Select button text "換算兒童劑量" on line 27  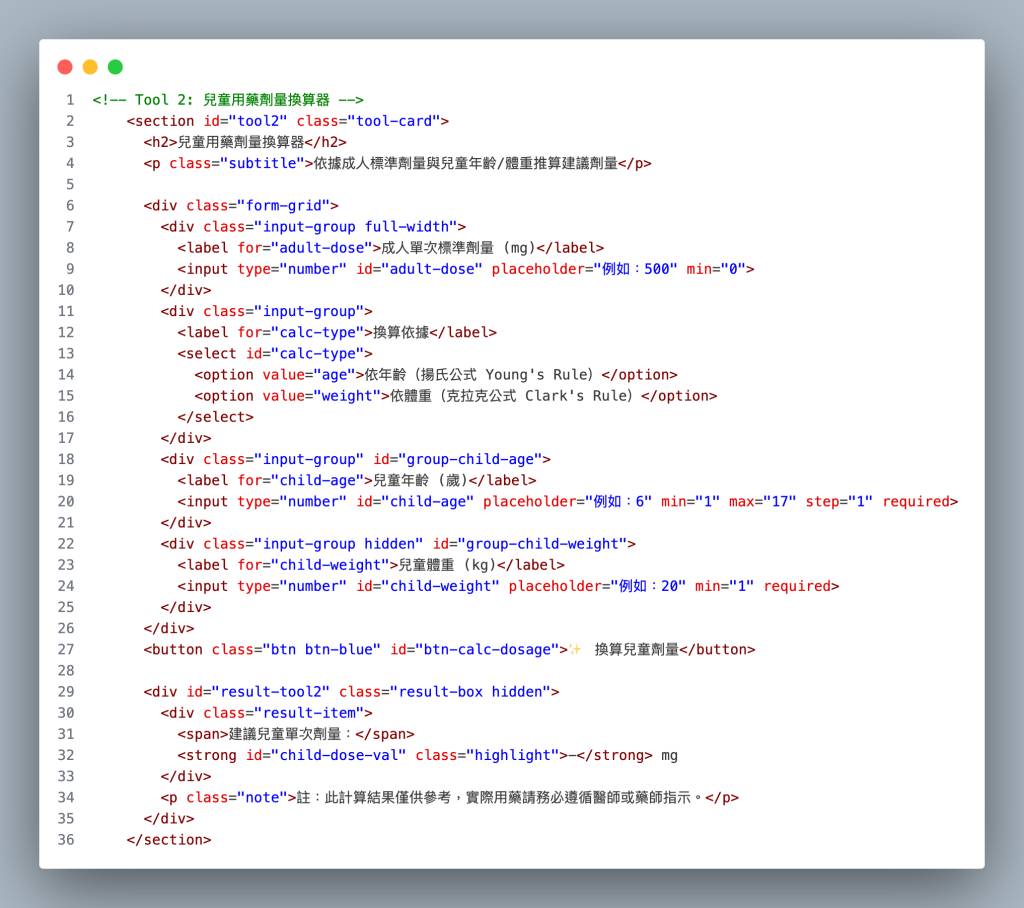pyautogui.click(x=637, y=650)
